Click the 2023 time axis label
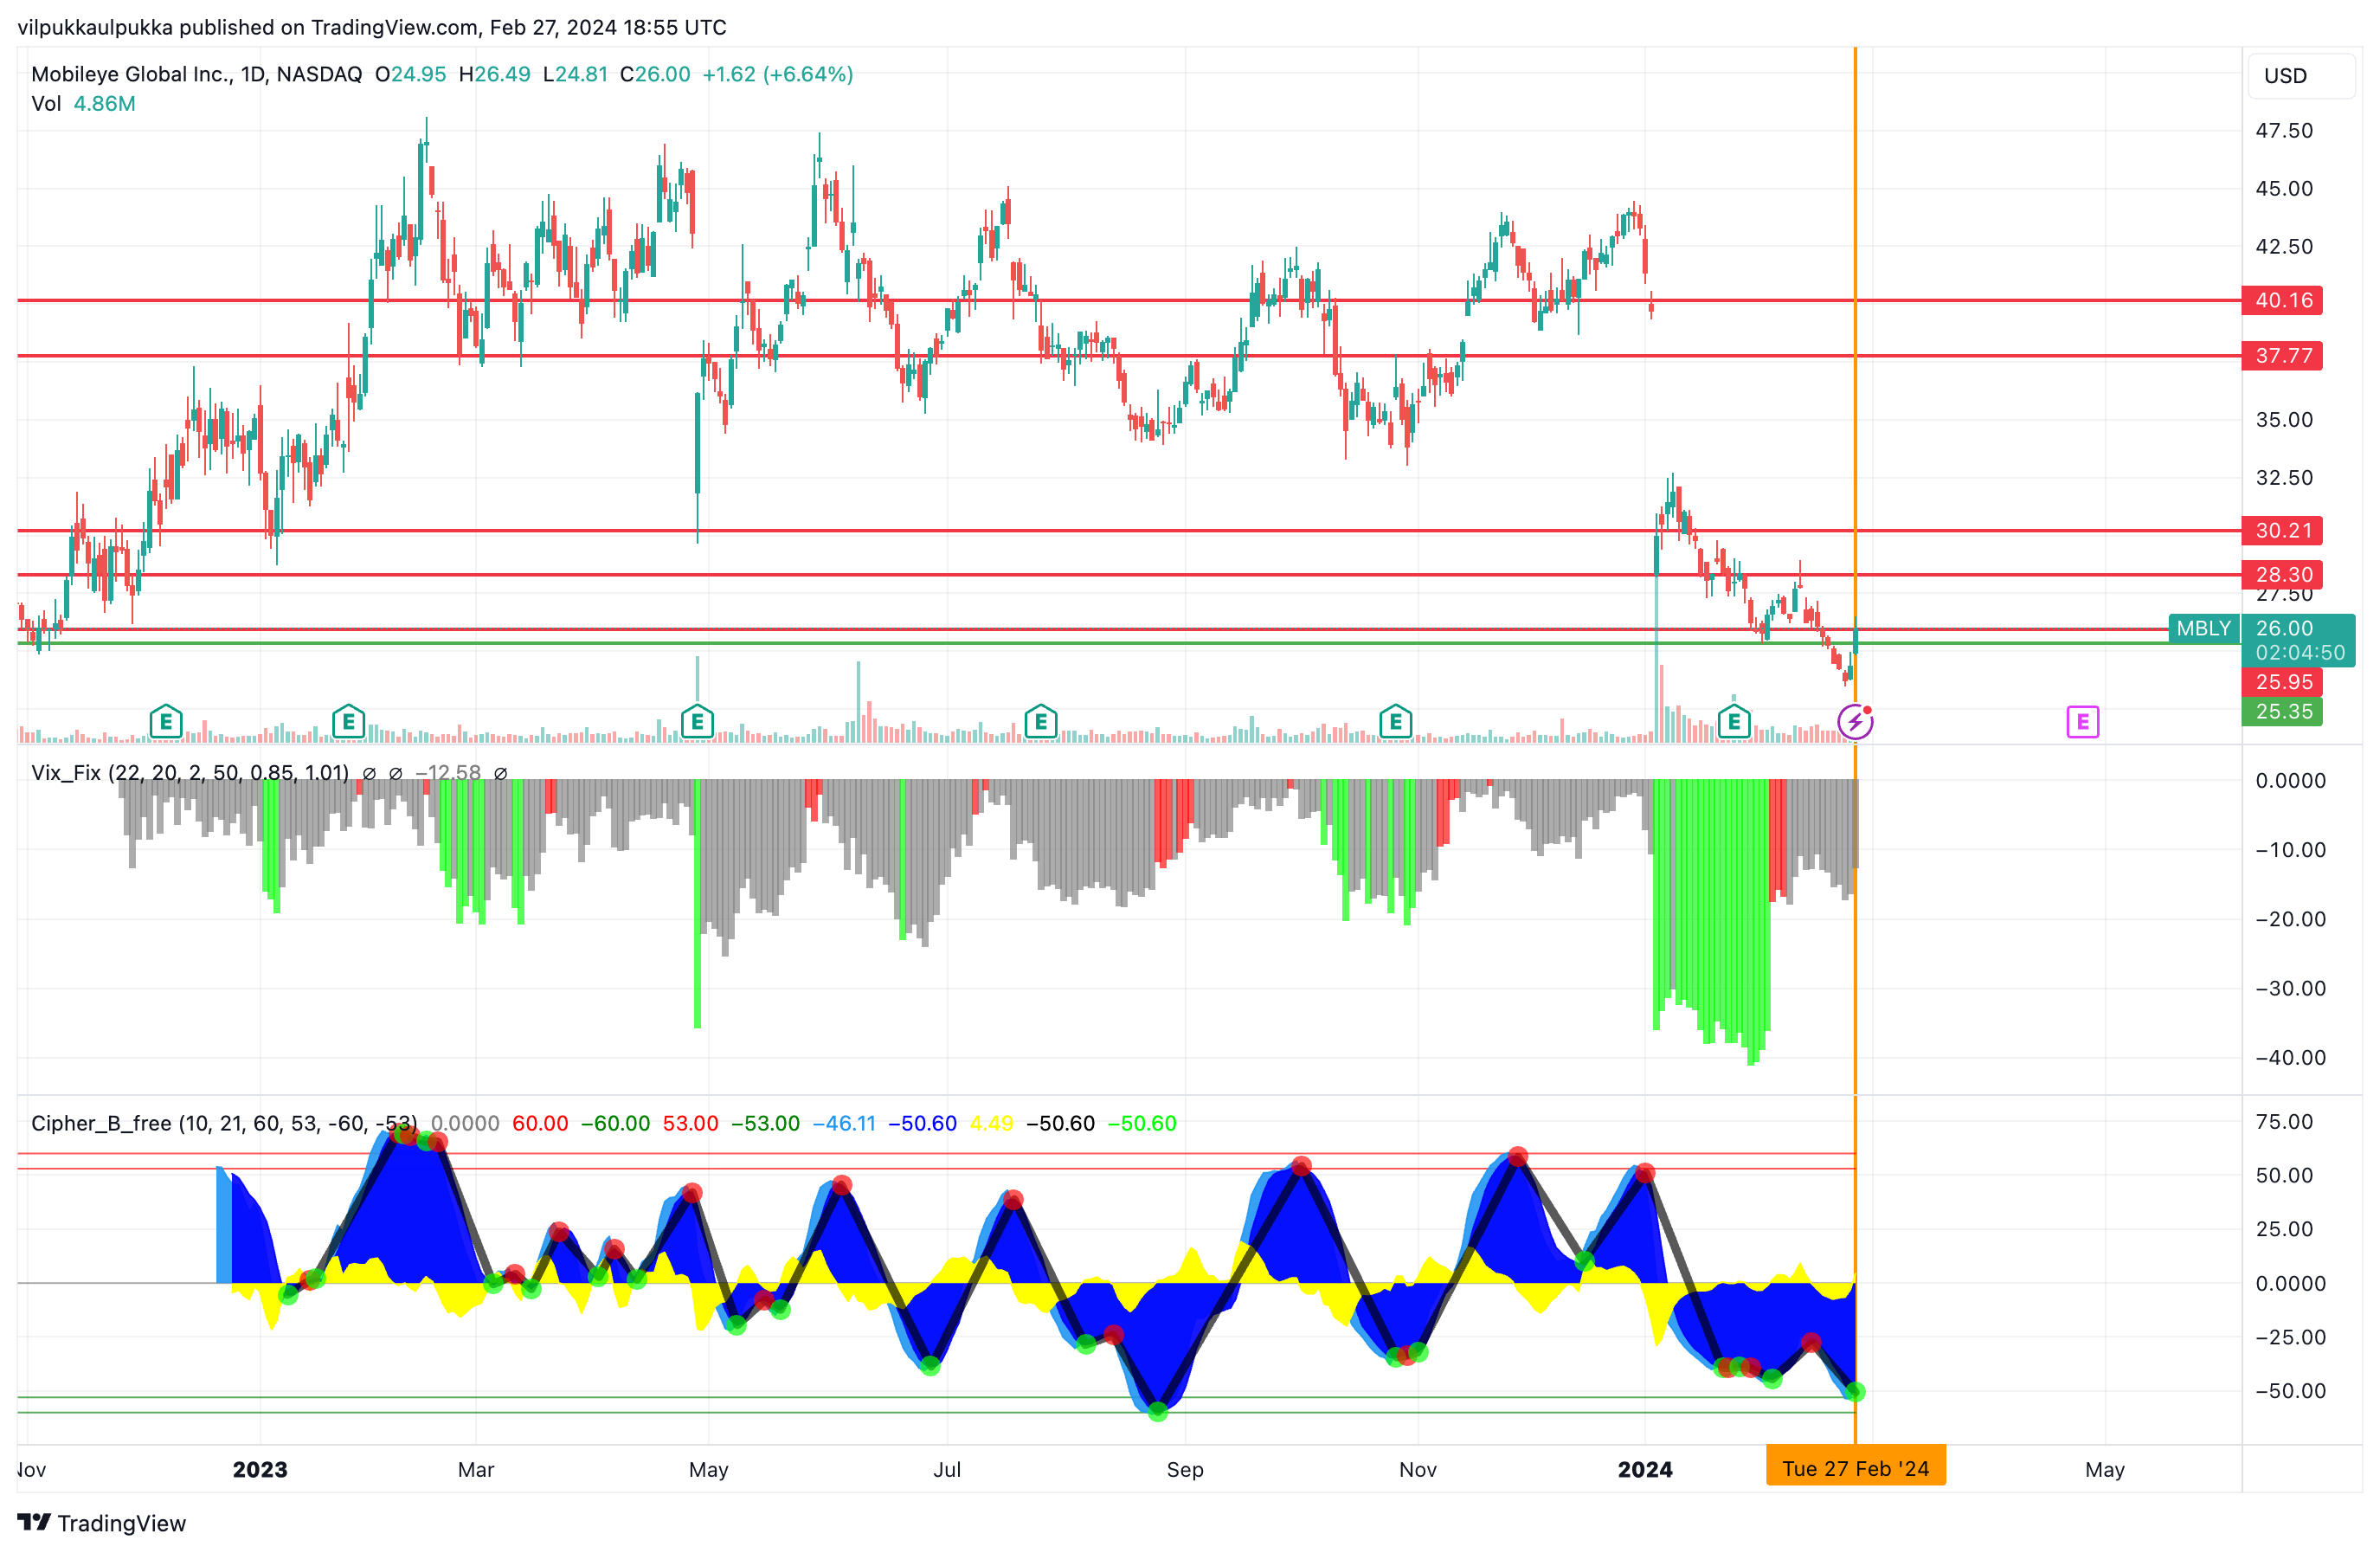This screenshot has height=1553, width=2380. (260, 1469)
